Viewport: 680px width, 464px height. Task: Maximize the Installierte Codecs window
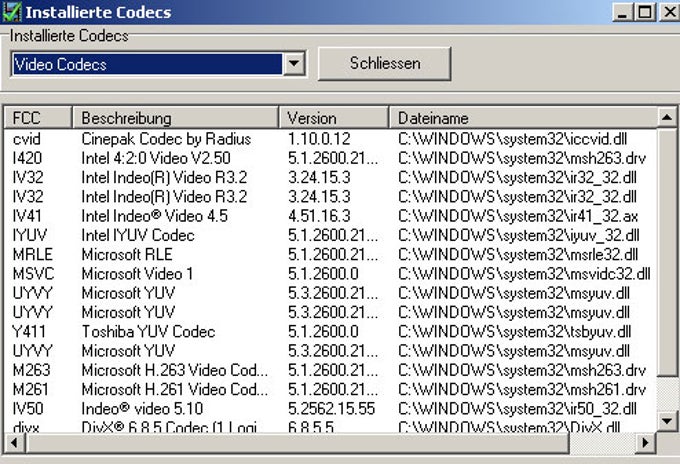pos(644,12)
